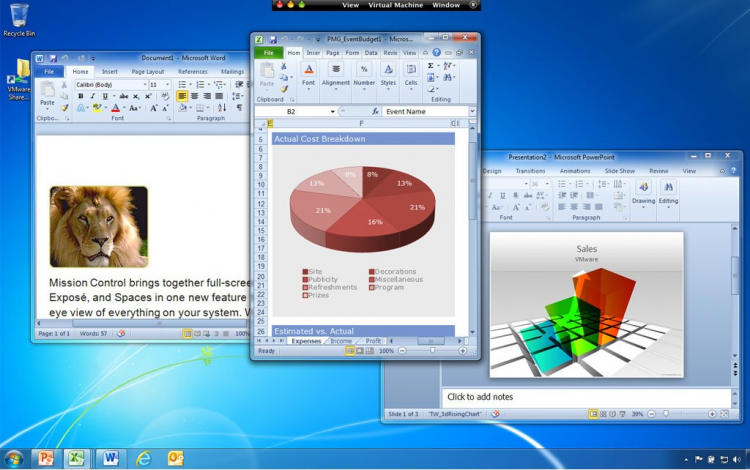Start Slide Show view from PowerPoint status bar
Viewport: 750px width, 470px height.
(622, 414)
